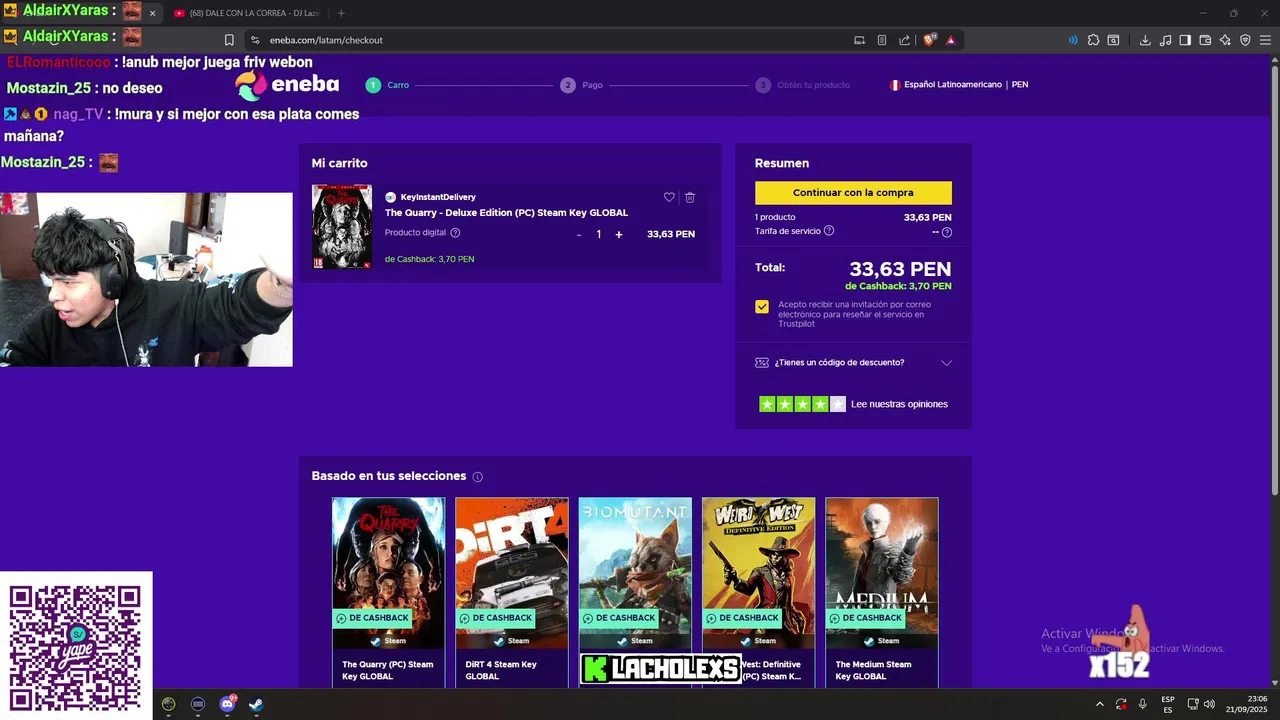
Task: Open info icon next to Basado en tus selecciones
Action: tap(477, 477)
